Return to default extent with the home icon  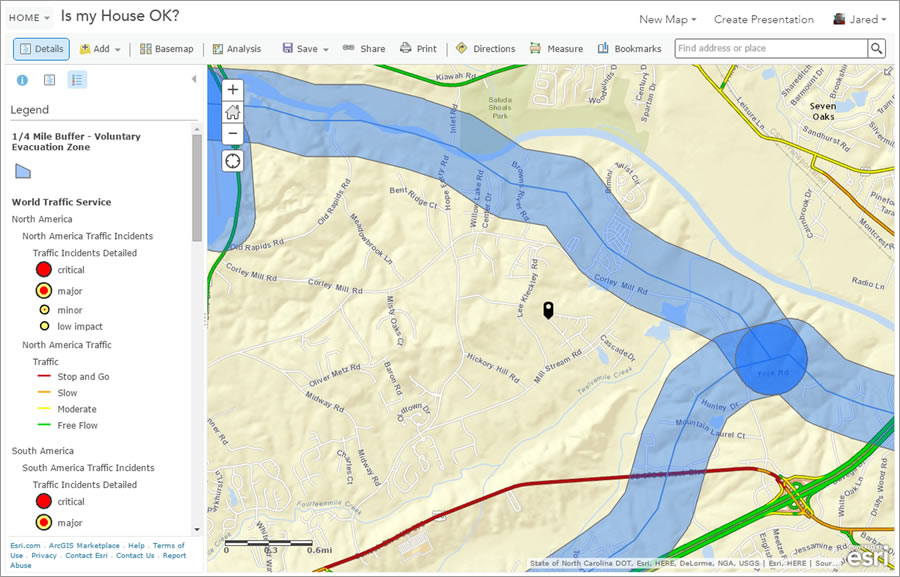[232, 111]
